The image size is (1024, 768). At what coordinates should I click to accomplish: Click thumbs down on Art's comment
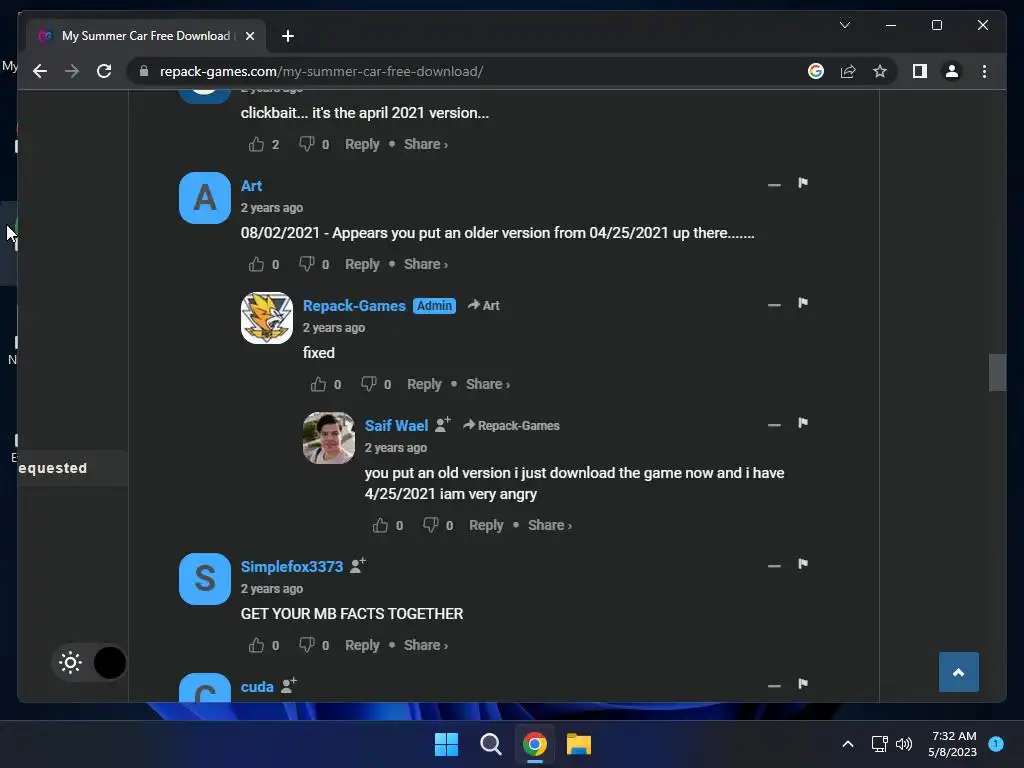tap(306, 264)
